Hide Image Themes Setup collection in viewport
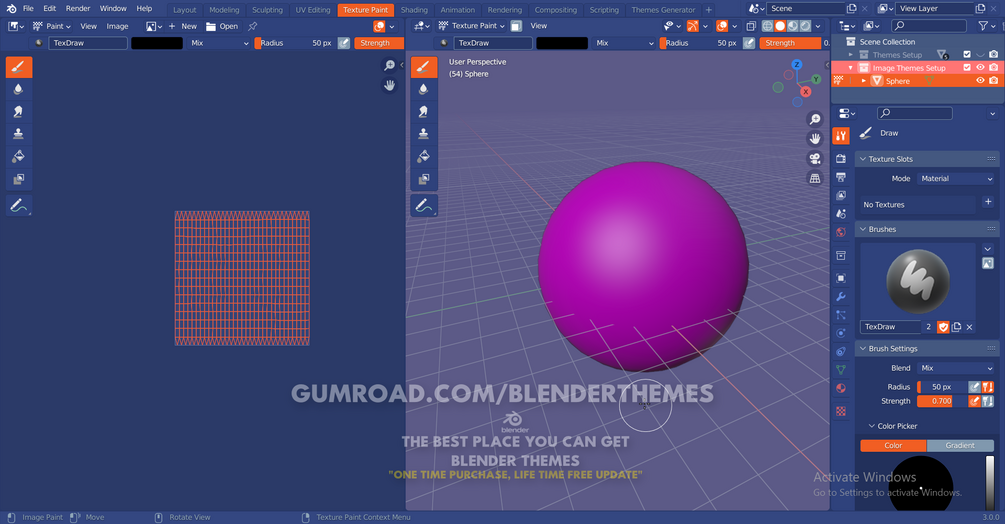 (980, 67)
